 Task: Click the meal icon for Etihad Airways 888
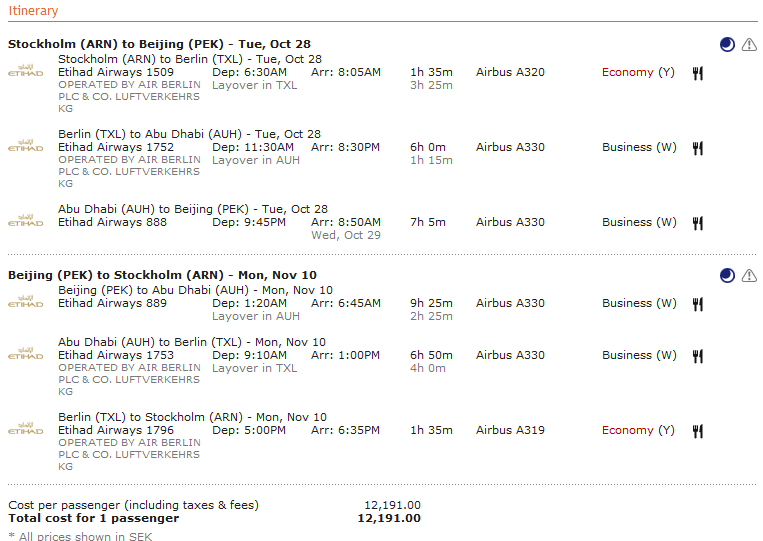[x=698, y=223]
